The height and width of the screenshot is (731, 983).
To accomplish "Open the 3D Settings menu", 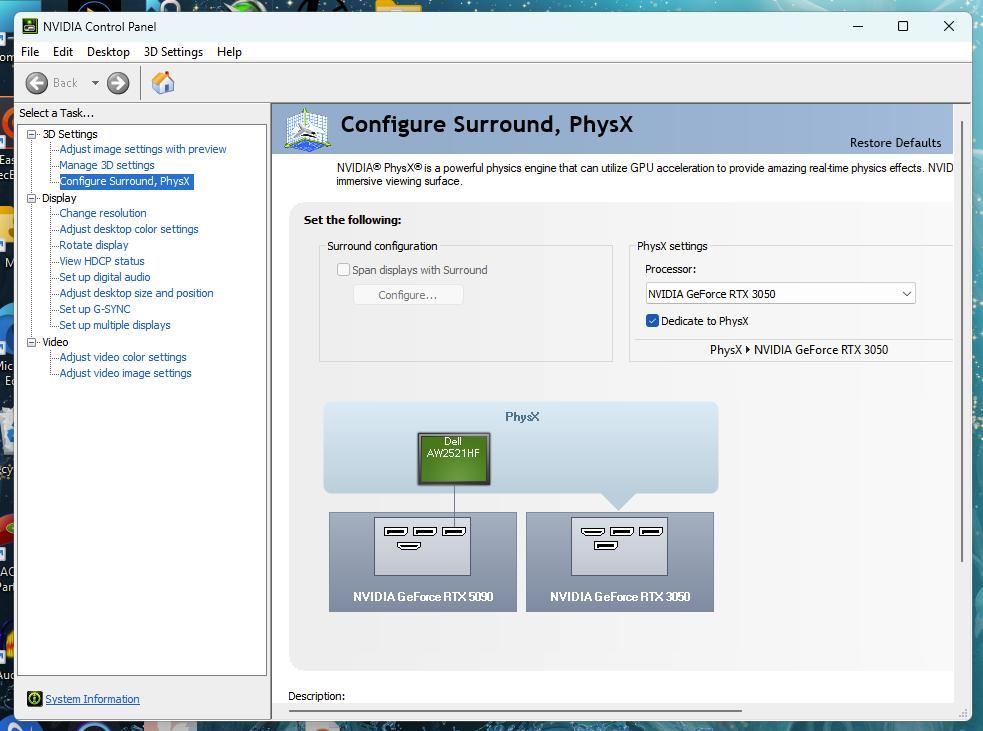I will coord(173,52).
